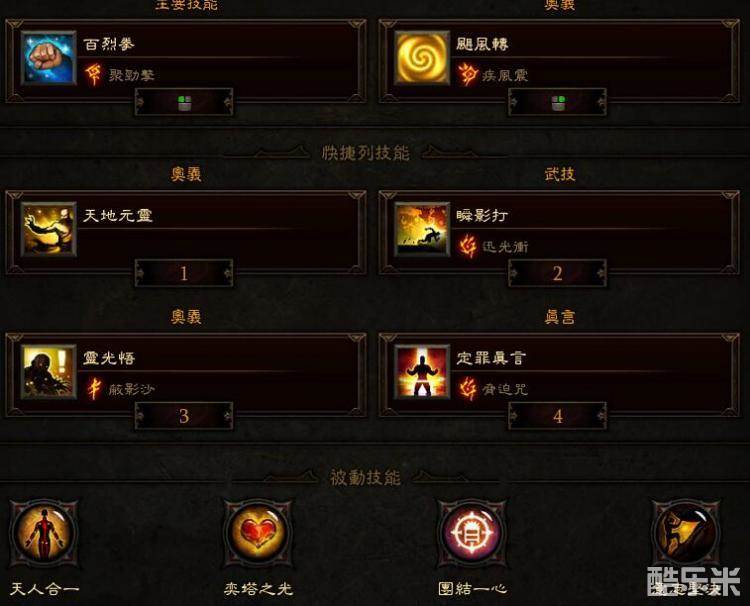Click the 武技 category label above 瞬影打
The height and width of the screenshot is (606, 750).
coord(560,174)
